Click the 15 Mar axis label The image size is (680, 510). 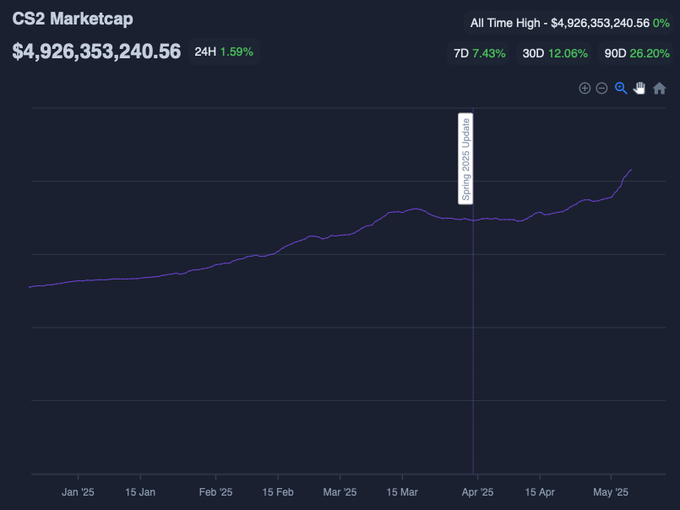point(402,492)
